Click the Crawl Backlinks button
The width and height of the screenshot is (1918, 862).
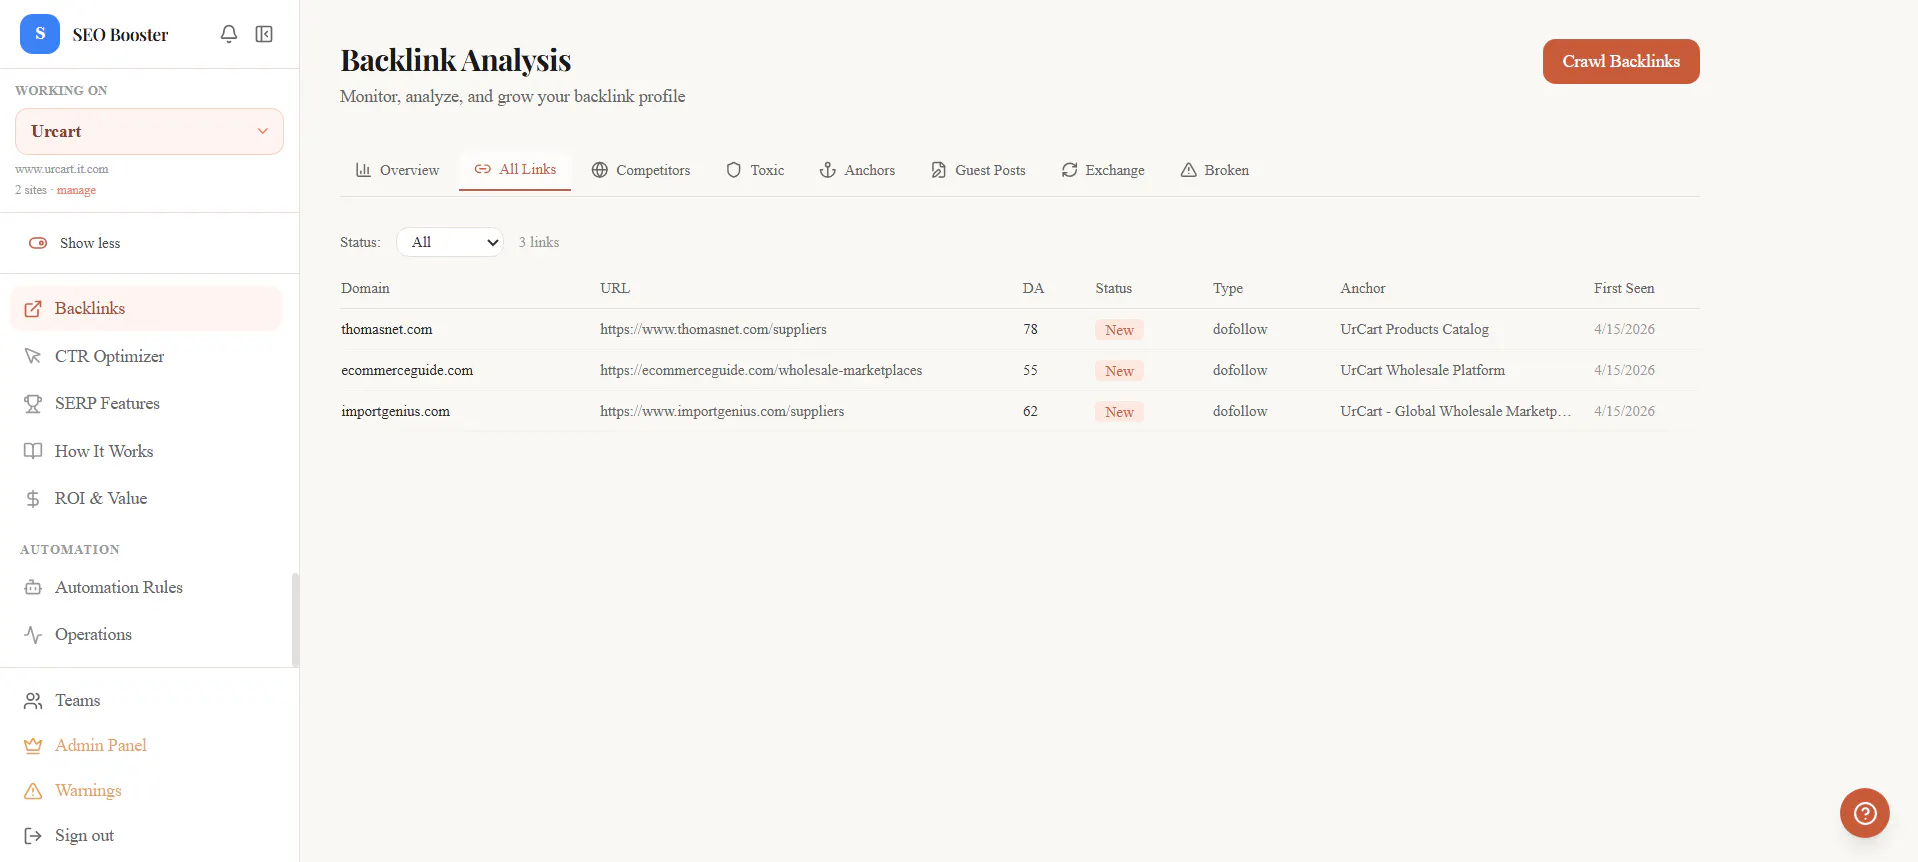(1621, 61)
